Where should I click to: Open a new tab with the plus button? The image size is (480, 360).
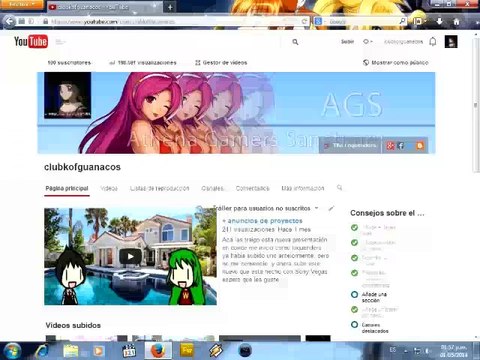170,7
